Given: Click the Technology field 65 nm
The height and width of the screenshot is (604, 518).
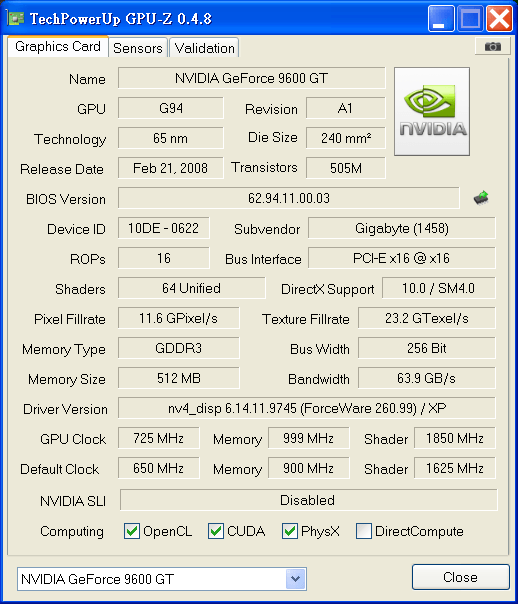Looking at the screenshot, I should point(171,138).
